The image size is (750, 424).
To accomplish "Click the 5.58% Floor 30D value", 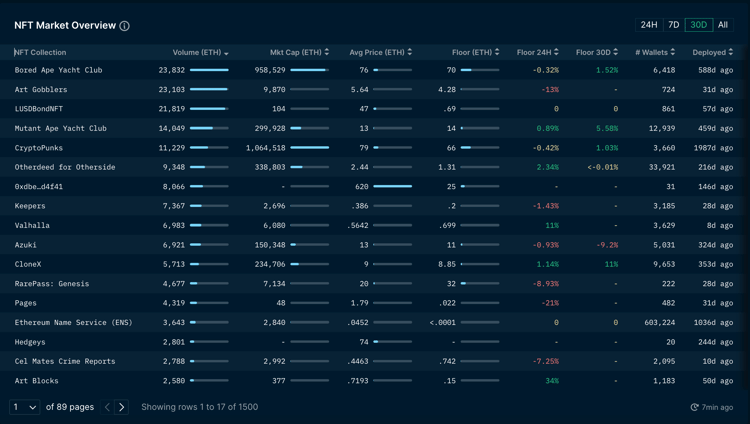I will (607, 128).
